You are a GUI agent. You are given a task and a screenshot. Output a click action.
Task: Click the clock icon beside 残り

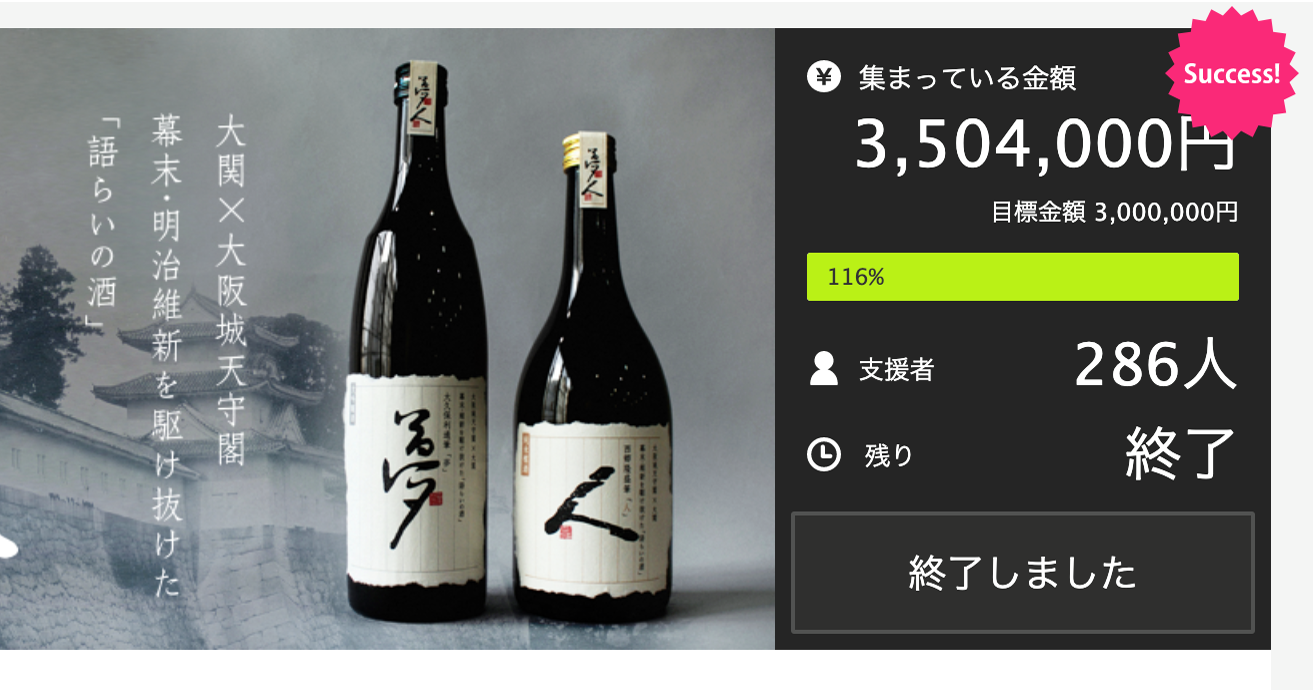823,454
